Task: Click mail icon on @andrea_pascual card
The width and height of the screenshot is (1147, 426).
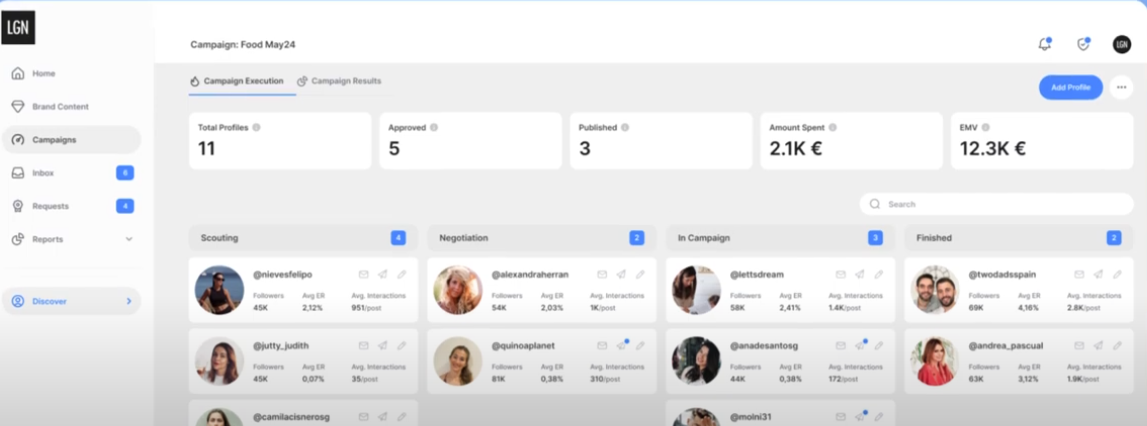Action: (x=1079, y=345)
